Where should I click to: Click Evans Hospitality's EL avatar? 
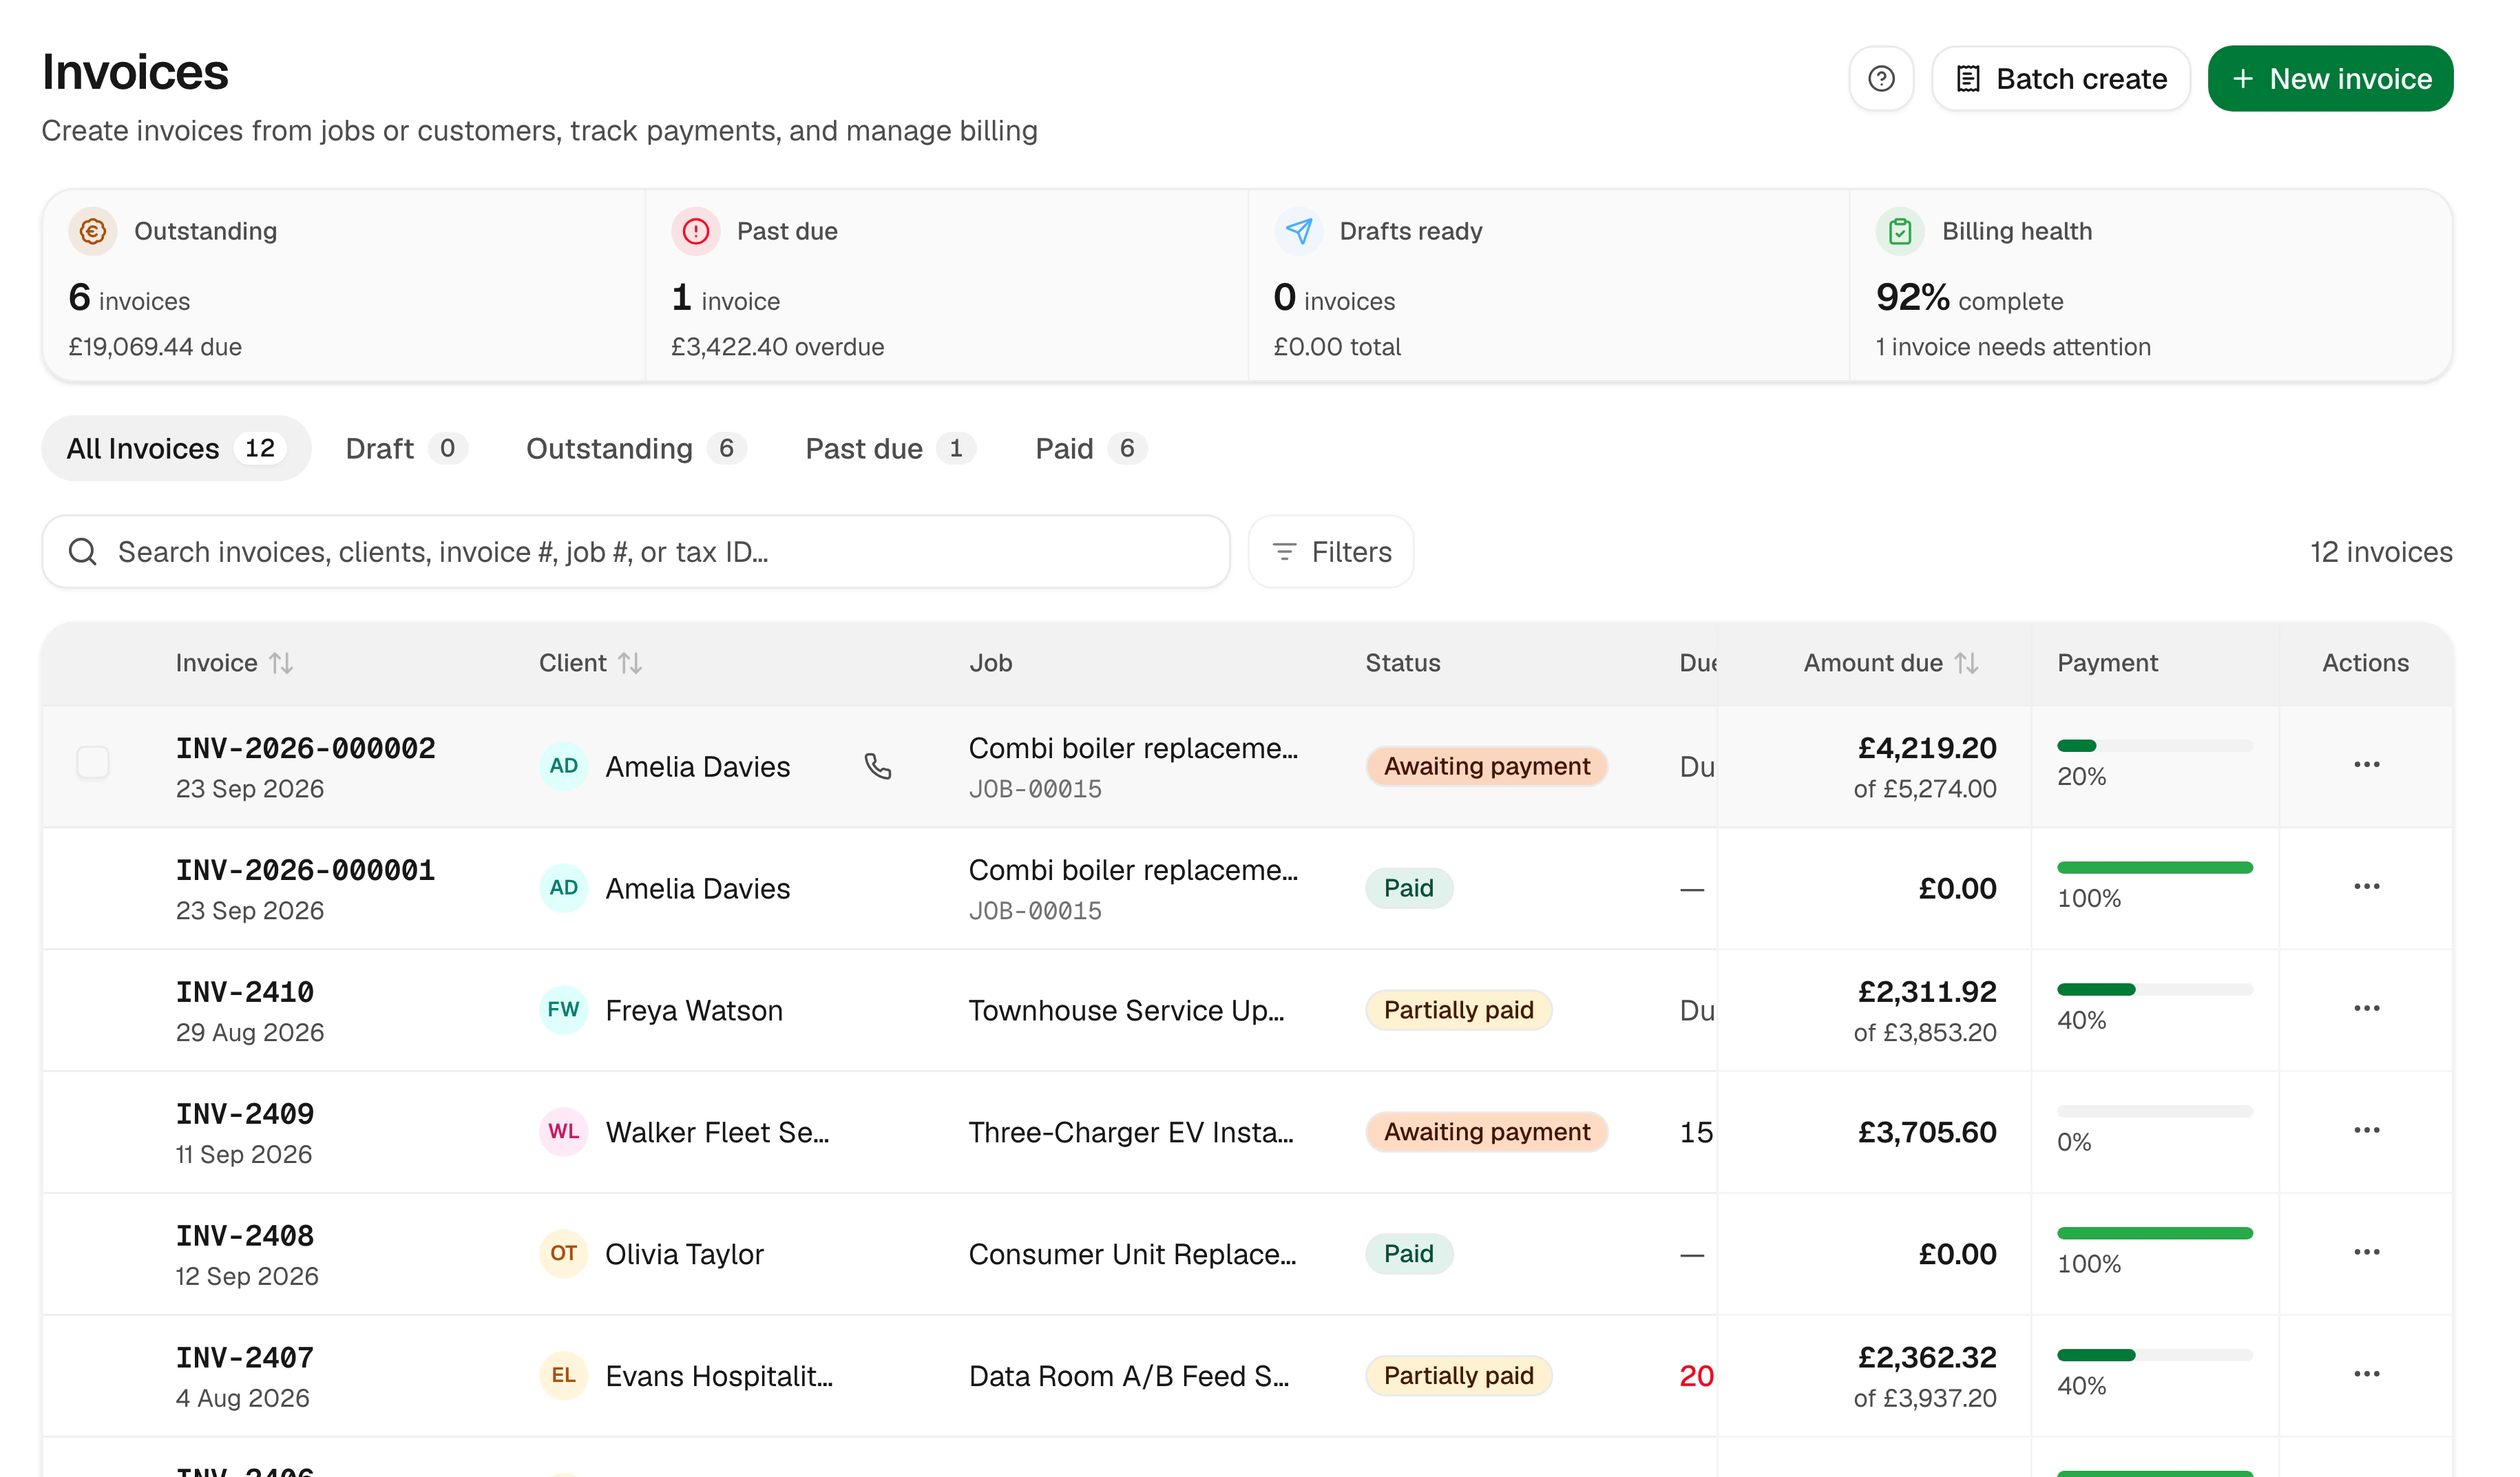tap(563, 1376)
